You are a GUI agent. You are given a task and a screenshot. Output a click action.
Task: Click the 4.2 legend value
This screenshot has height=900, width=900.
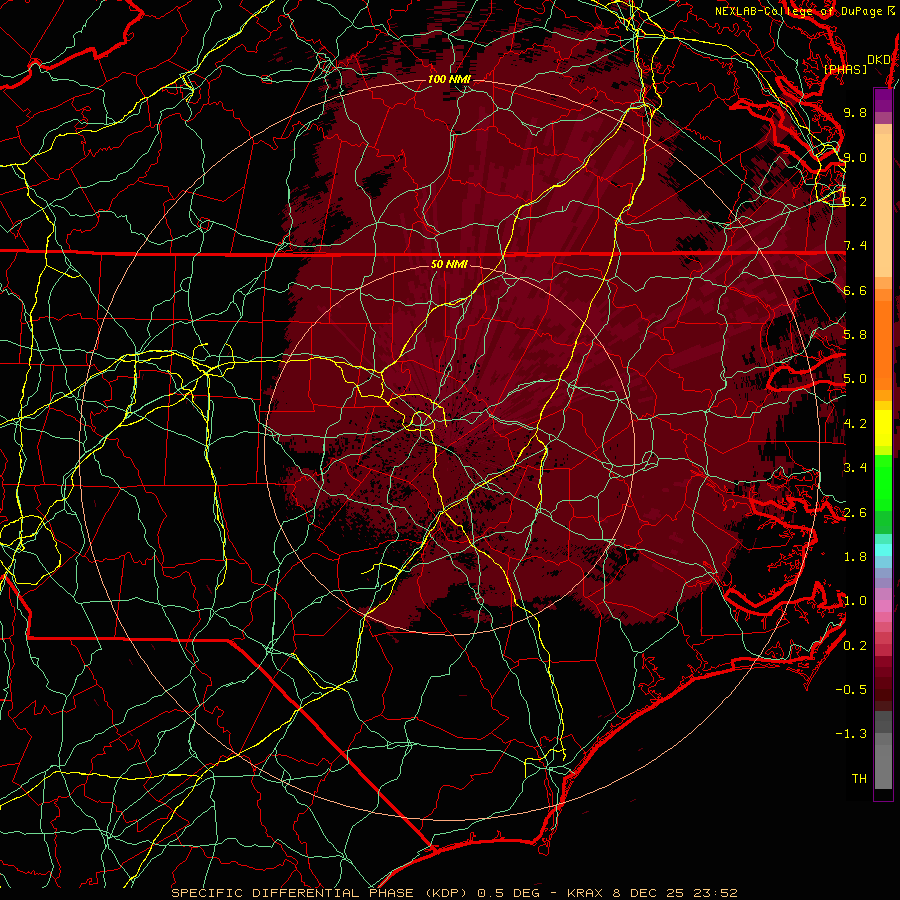click(x=855, y=424)
